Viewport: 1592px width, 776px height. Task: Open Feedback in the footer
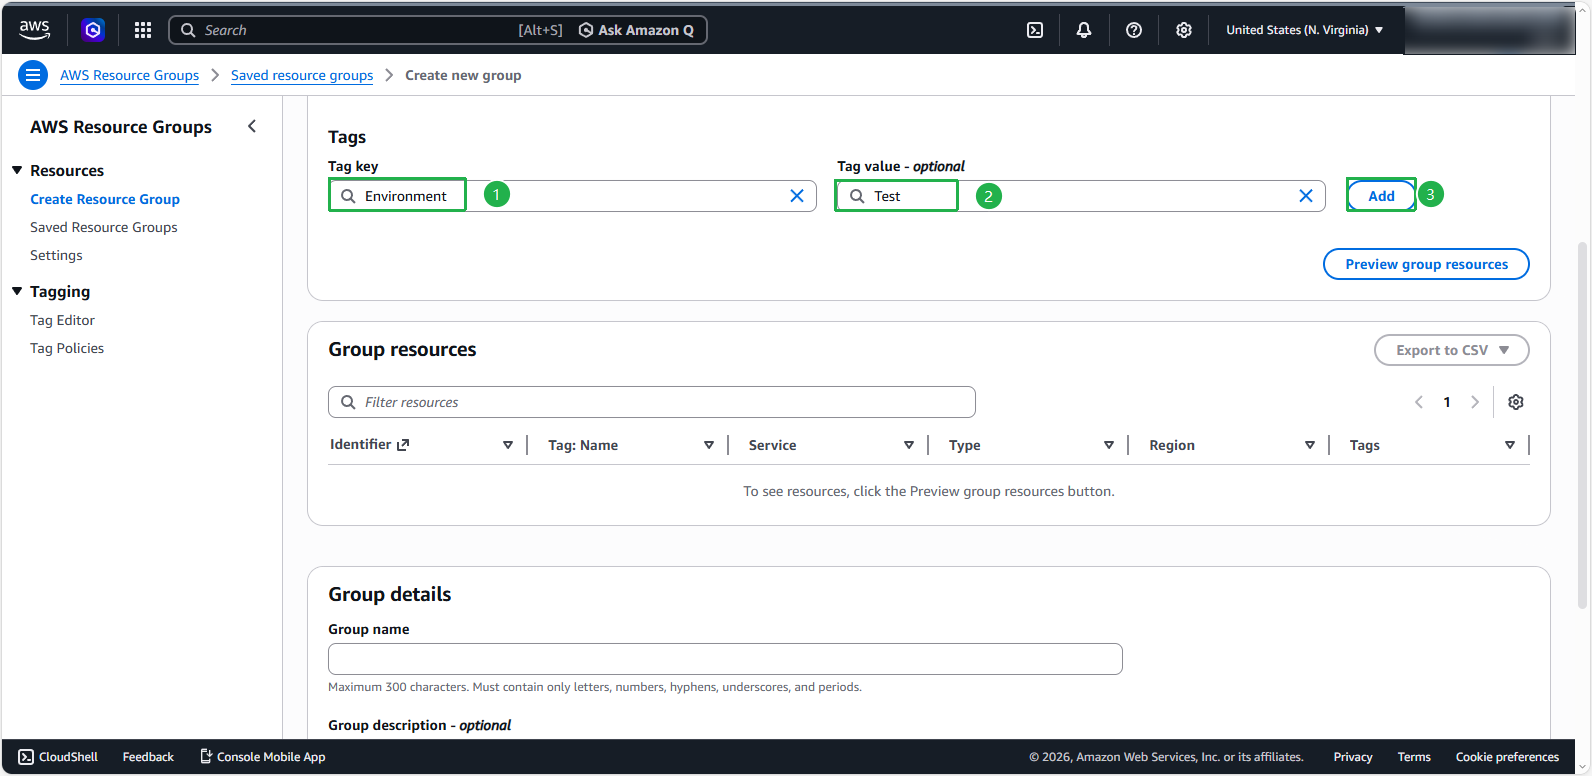coord(148,757)
